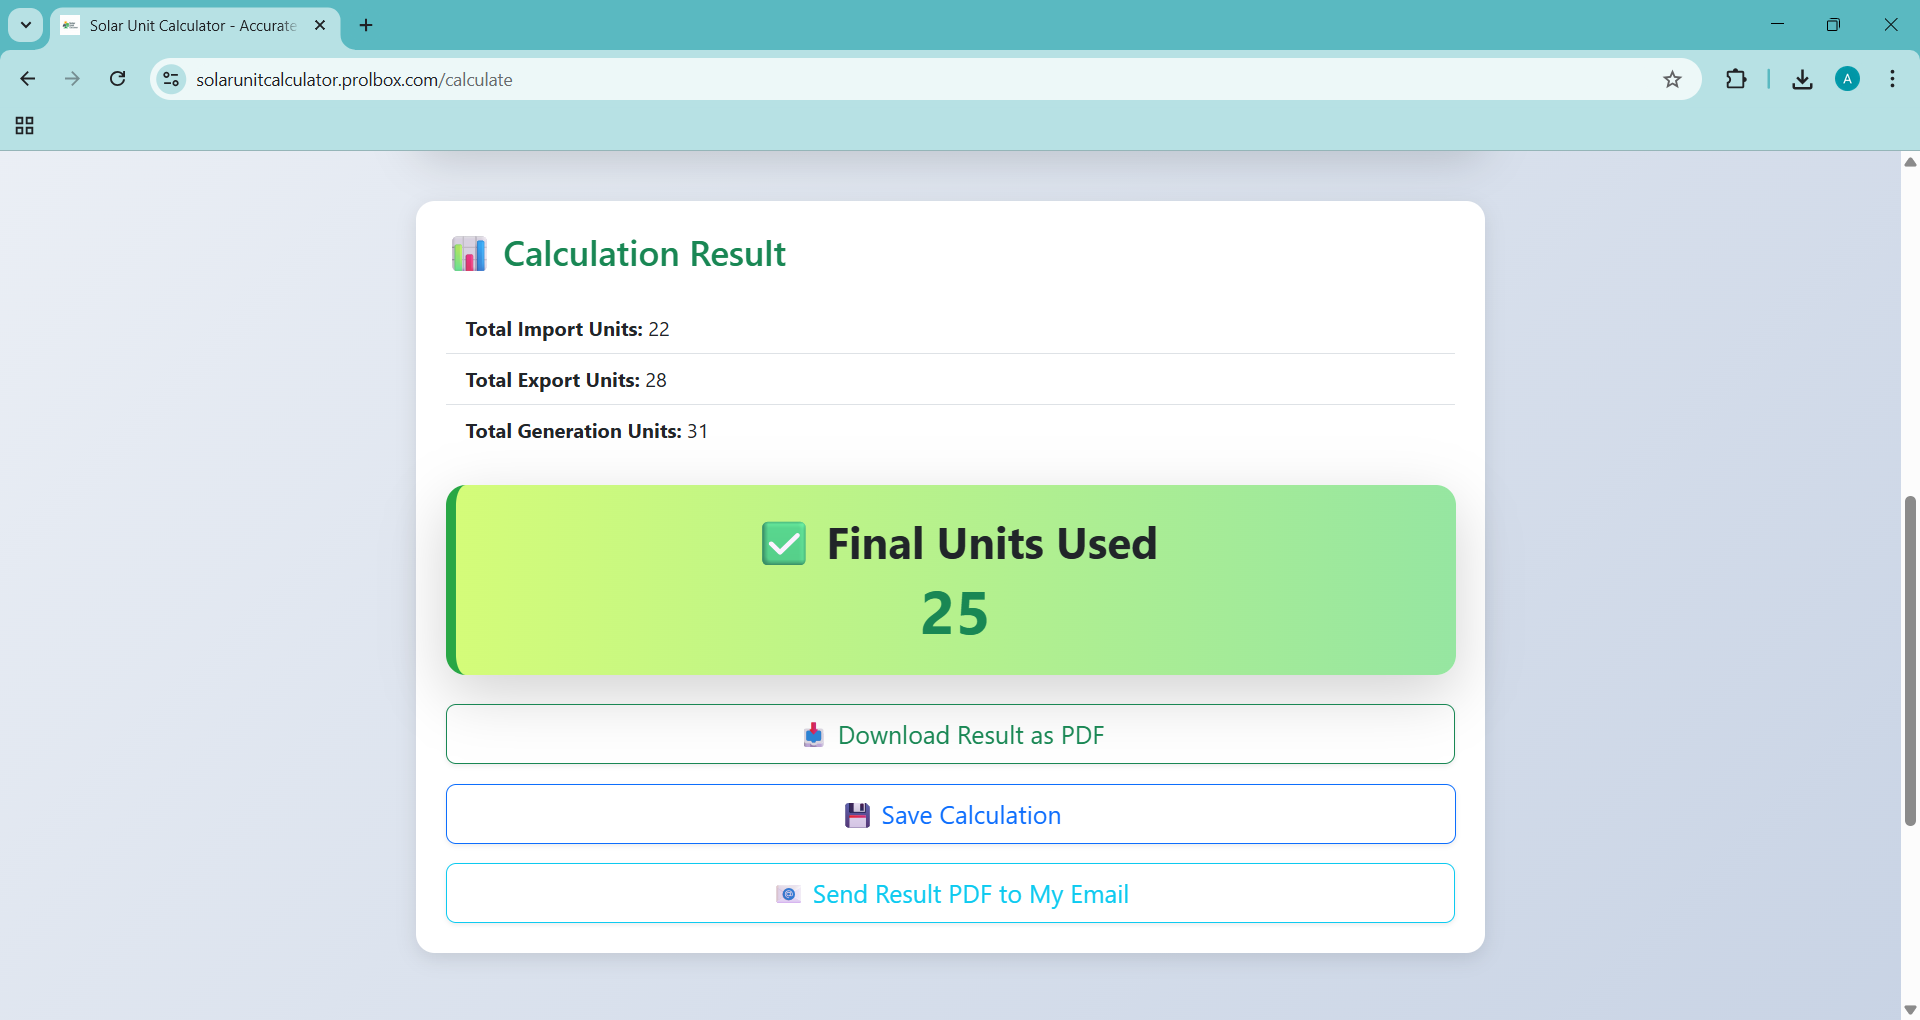Send Result PDF to My Email

pos(950,894)
